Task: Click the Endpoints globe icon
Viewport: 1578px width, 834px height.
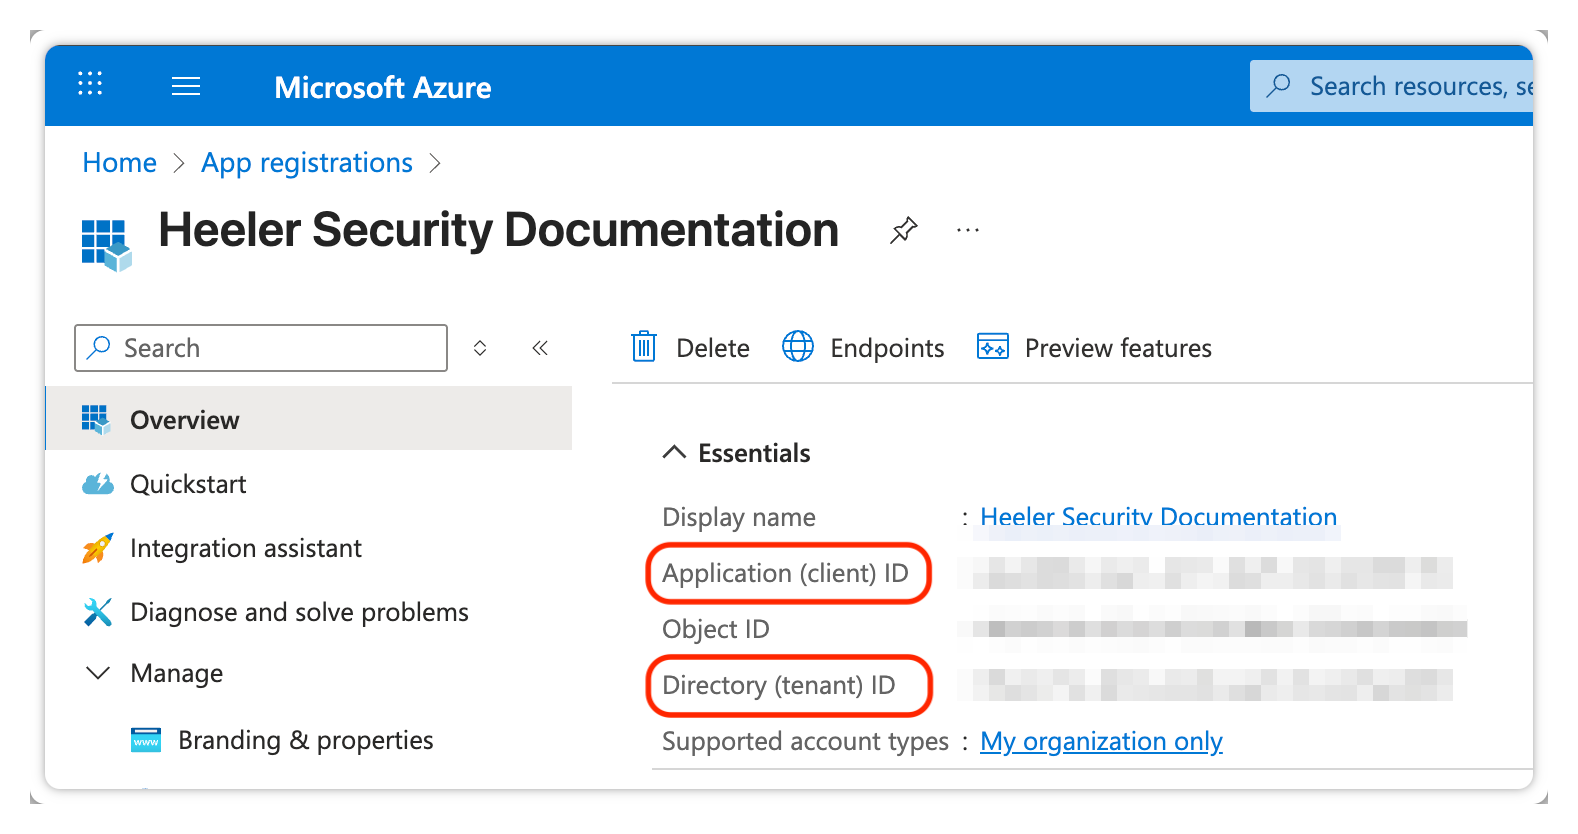Action: coord(798,347)
